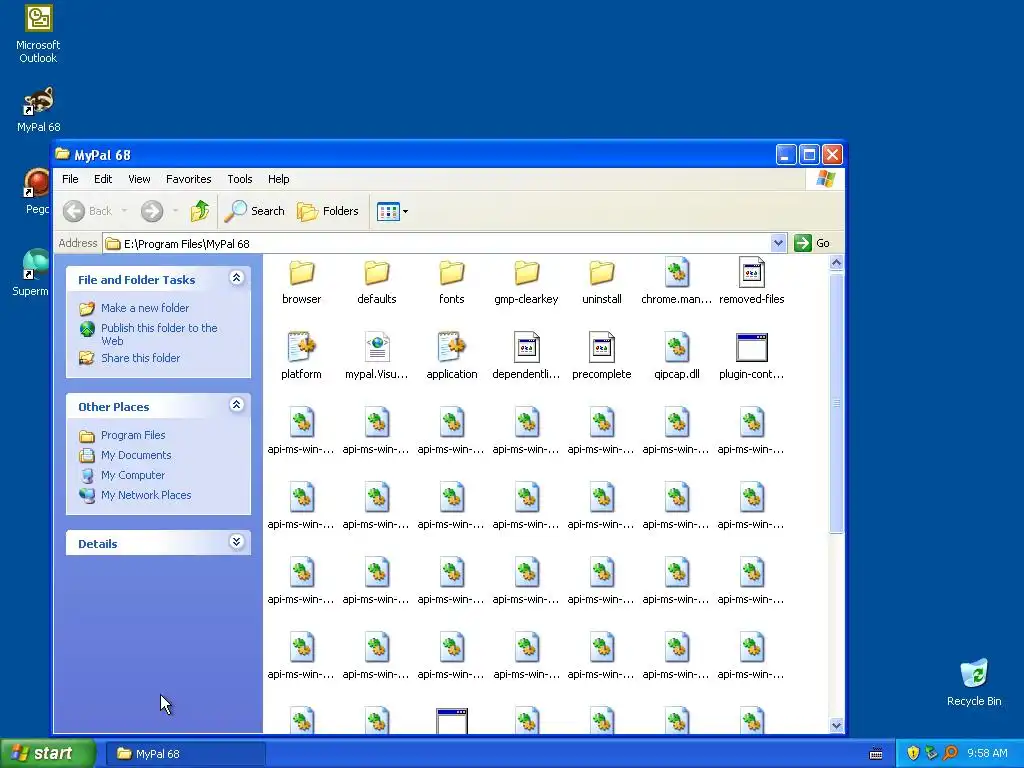Open Forward history dropdown arrow
Image resolution: width=1024 pixels, height=768 pixels.
pos(175,211)
